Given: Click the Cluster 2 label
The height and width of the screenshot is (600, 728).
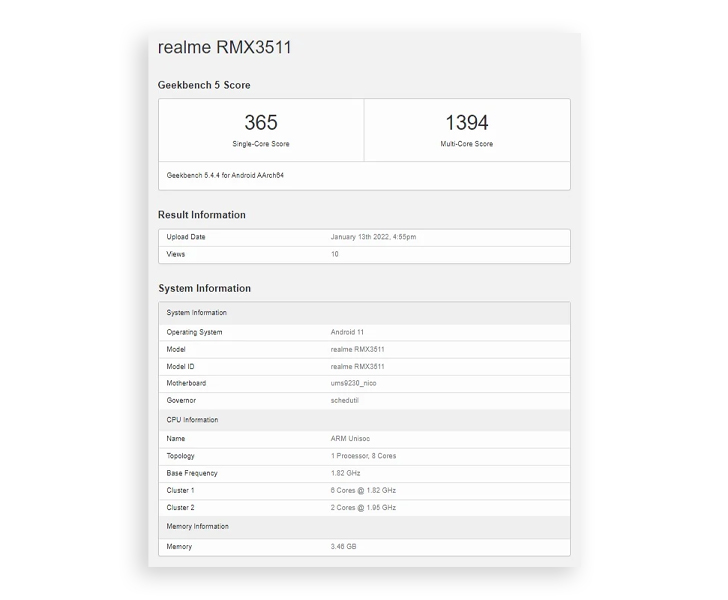Looking at the screenshot, I should point(180,508).
